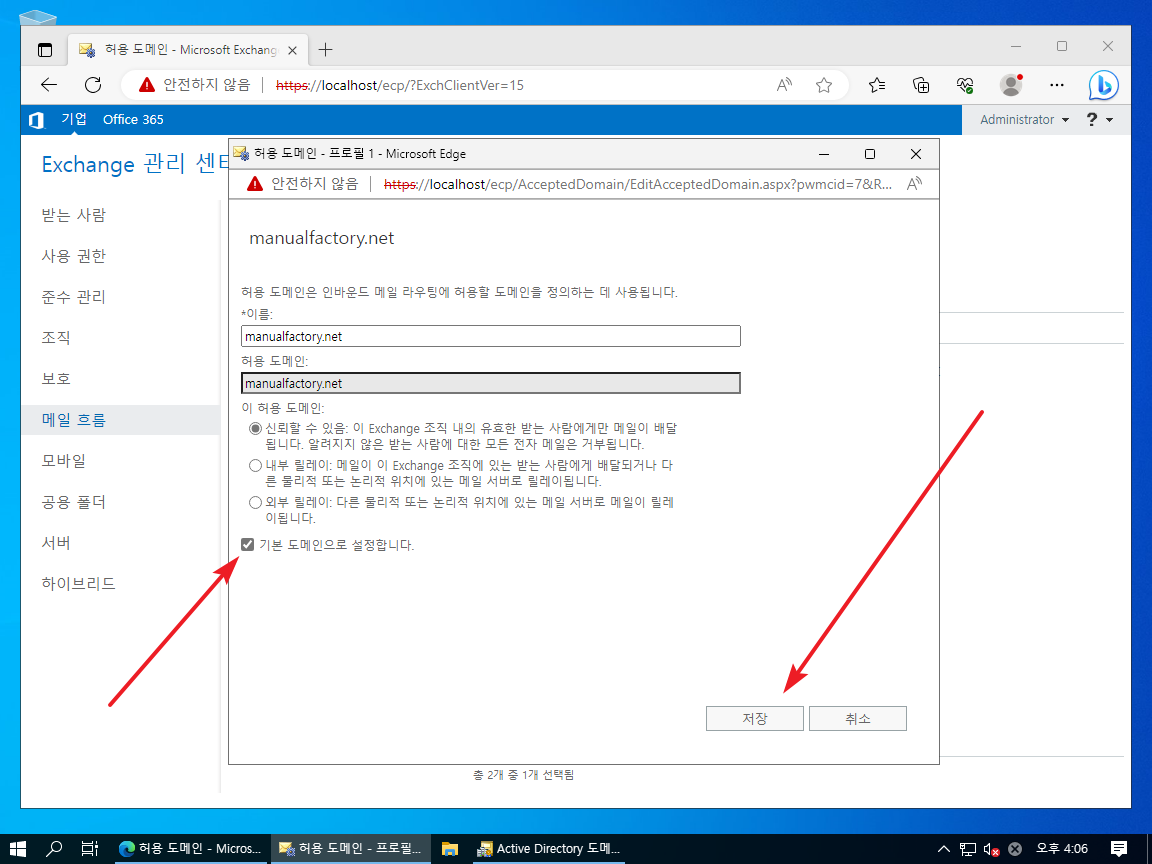Open Windows taskbar search

(x=54, y=849)
